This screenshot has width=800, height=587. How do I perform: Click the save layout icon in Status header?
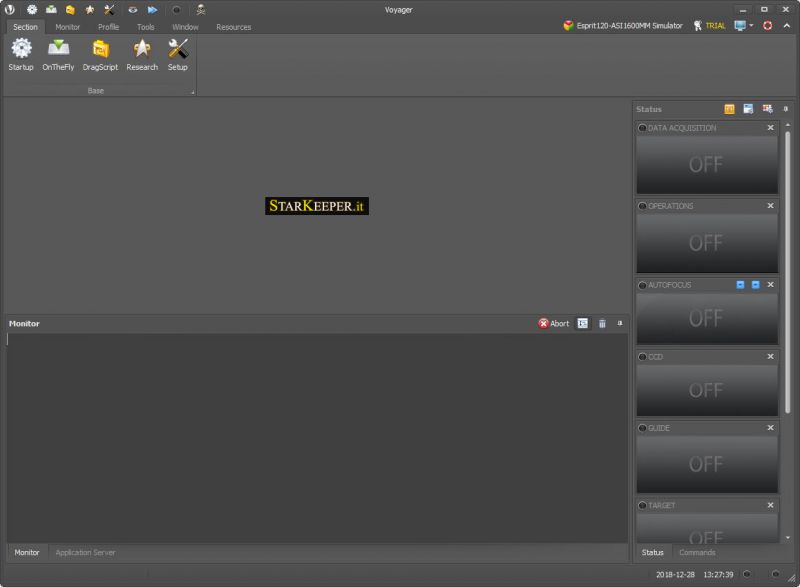click(x=748, y=109)
